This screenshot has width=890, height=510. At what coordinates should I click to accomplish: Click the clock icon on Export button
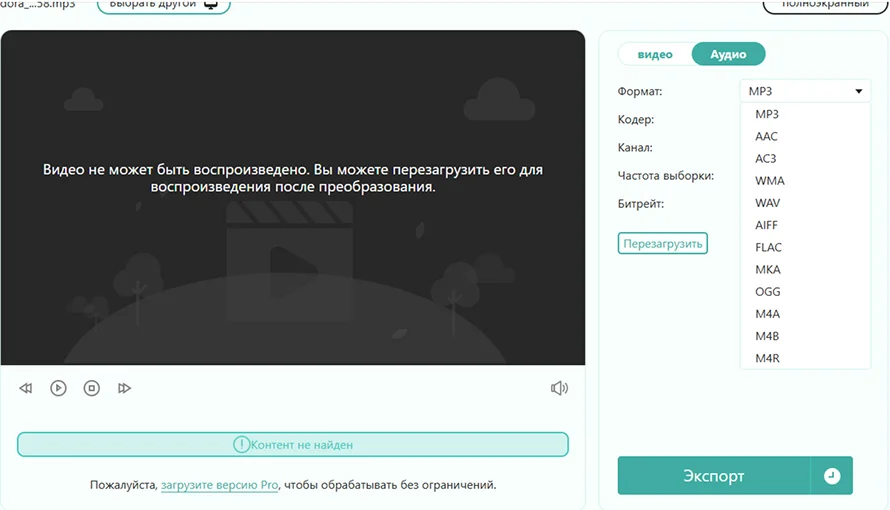pos(832,475)
